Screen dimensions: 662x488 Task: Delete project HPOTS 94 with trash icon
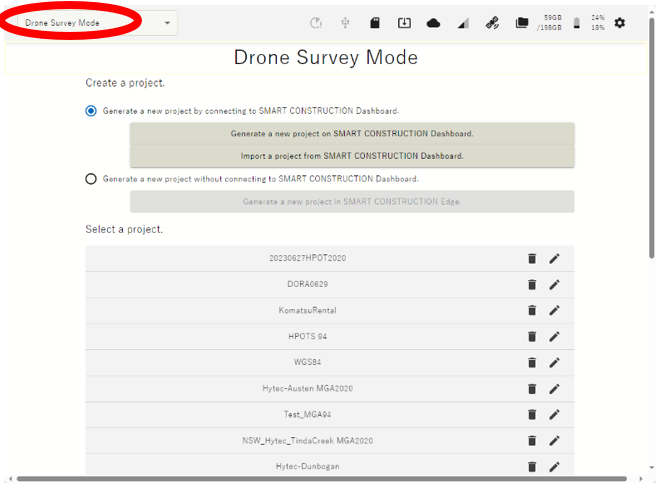532,336
